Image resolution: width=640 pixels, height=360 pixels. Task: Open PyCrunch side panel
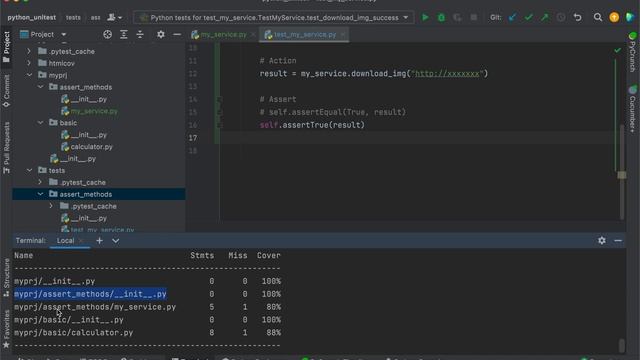[632, 52]
